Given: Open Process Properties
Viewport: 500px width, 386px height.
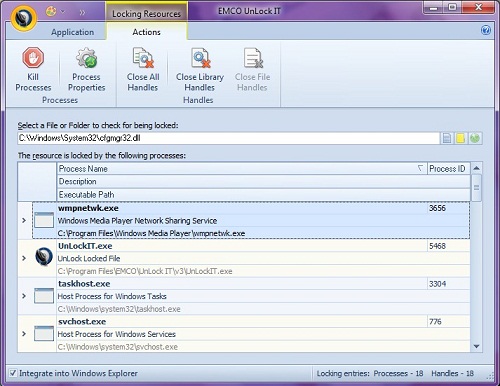Looking at the screenshot, I should tap(86, 70).
